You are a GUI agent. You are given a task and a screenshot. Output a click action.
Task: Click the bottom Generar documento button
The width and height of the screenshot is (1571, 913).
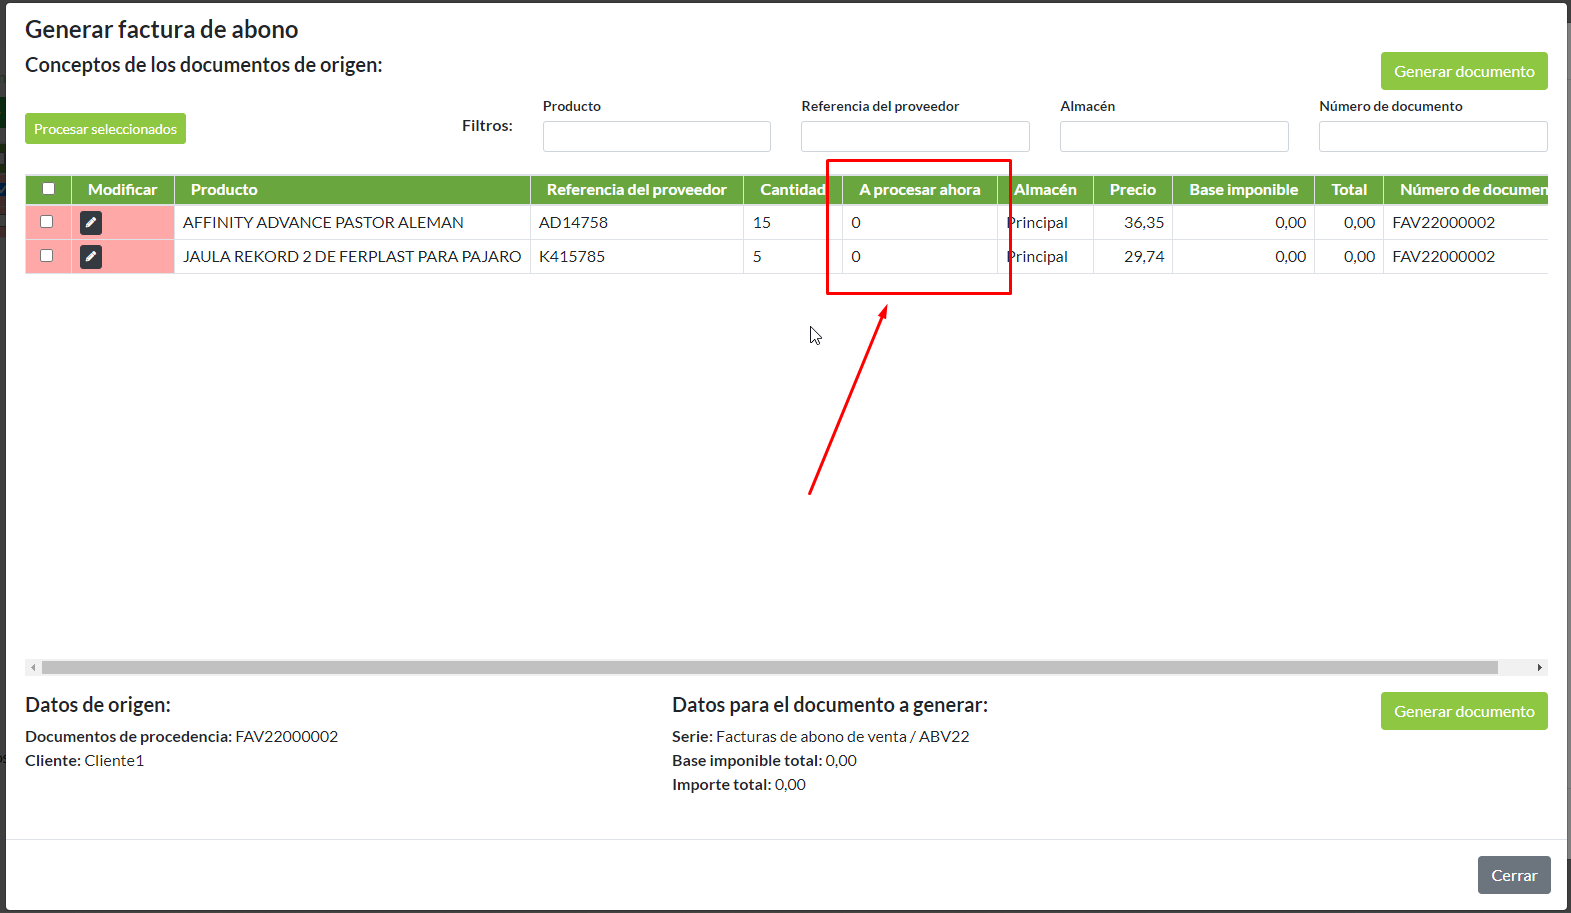[1463, 711]
